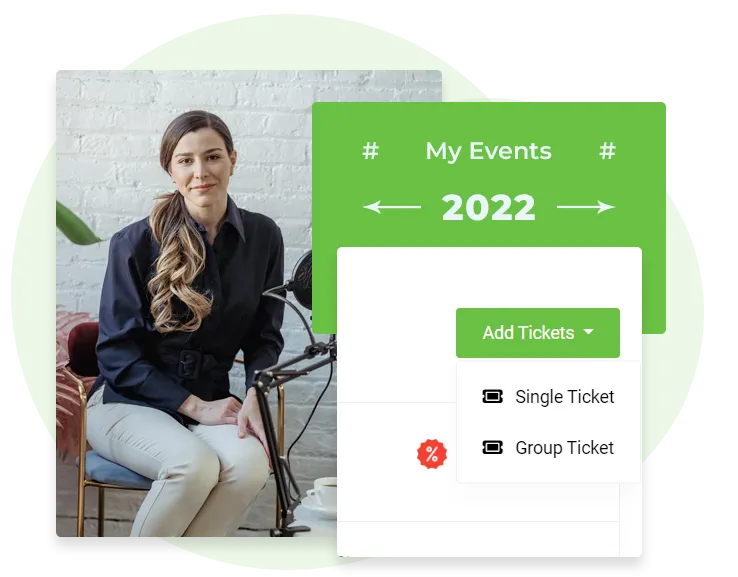Advance to next year with right arrow
Screen dimensions: 738x577
(586, 207)
